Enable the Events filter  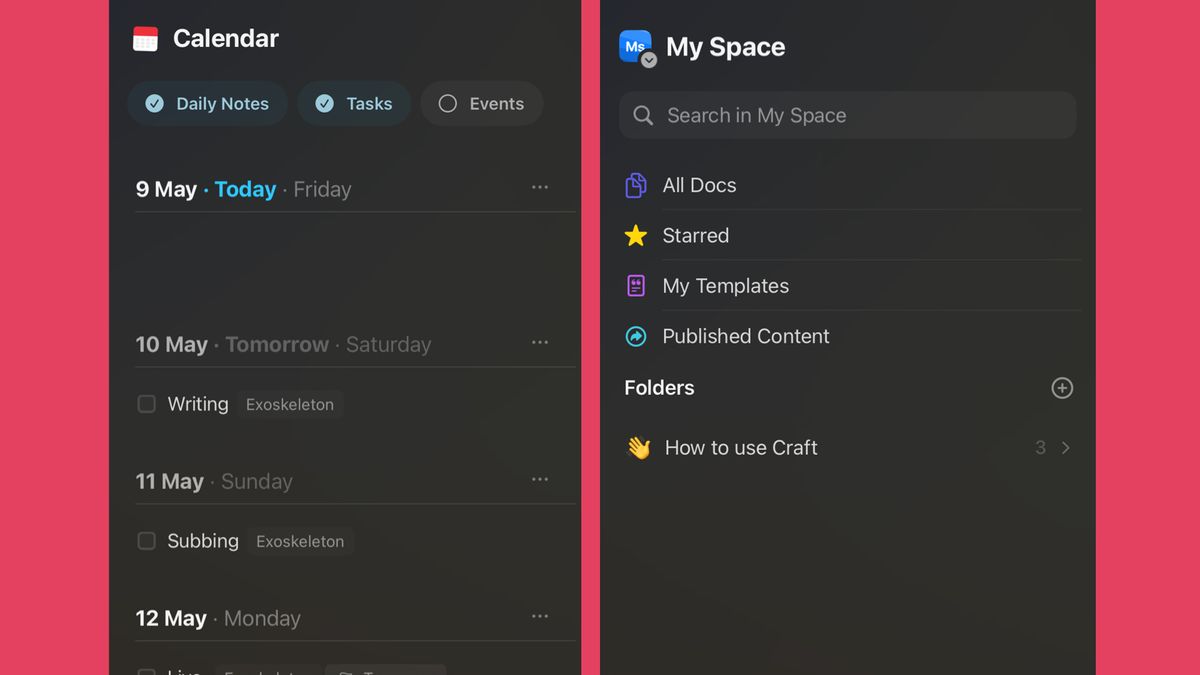point(482,103)
